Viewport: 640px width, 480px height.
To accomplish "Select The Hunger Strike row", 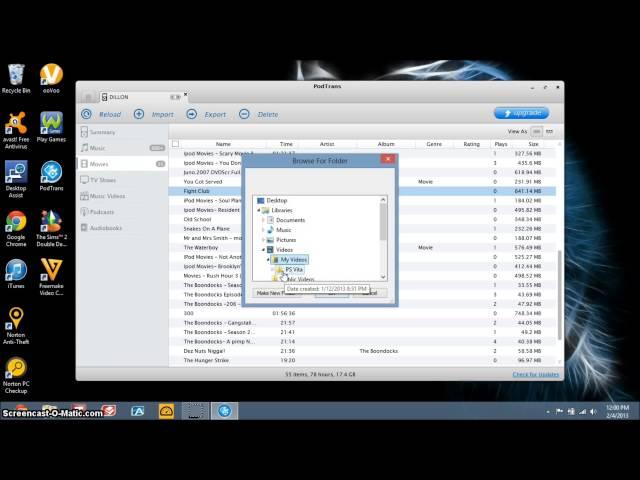I will click(x=362, y=360).
